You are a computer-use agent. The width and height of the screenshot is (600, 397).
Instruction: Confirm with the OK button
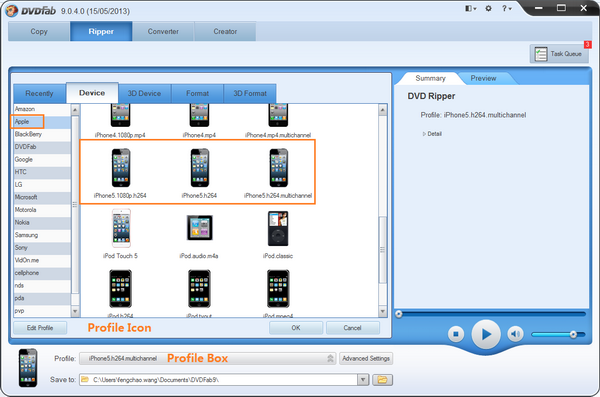click(296, 328)
